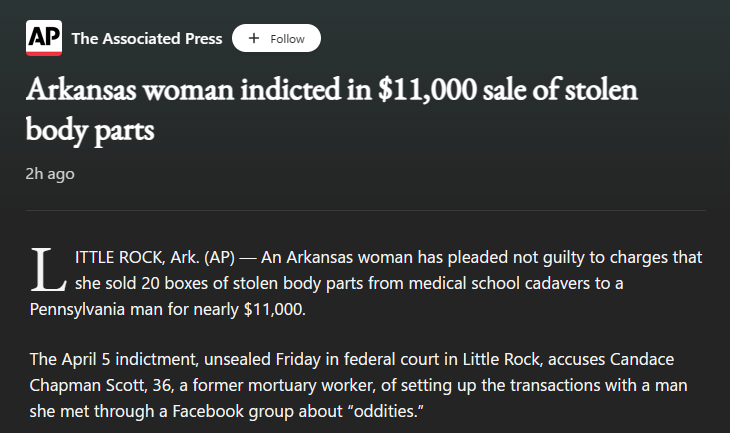Click the plus icon in Follow button
730x433 pixels.
(254, 38)
